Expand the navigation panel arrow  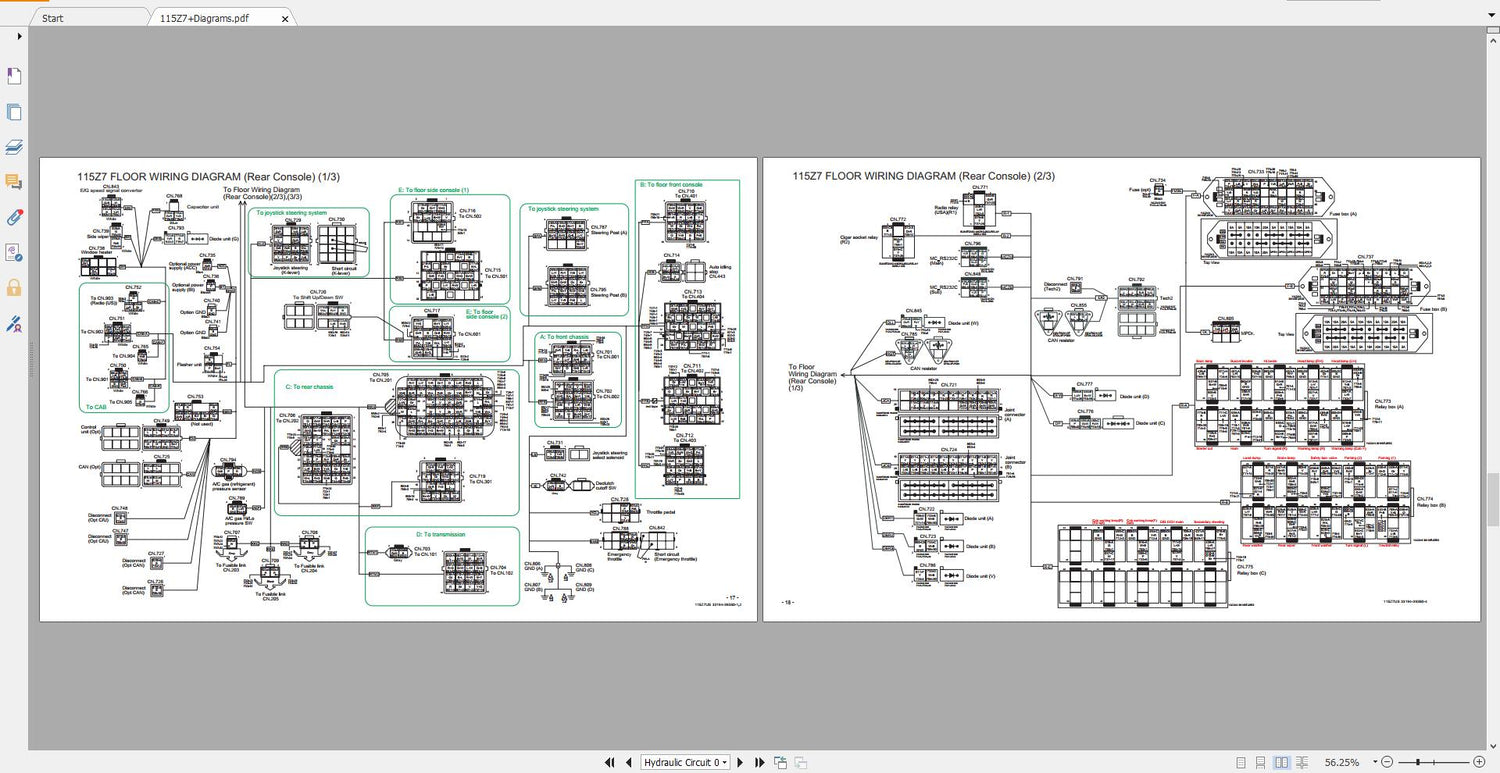19,36
